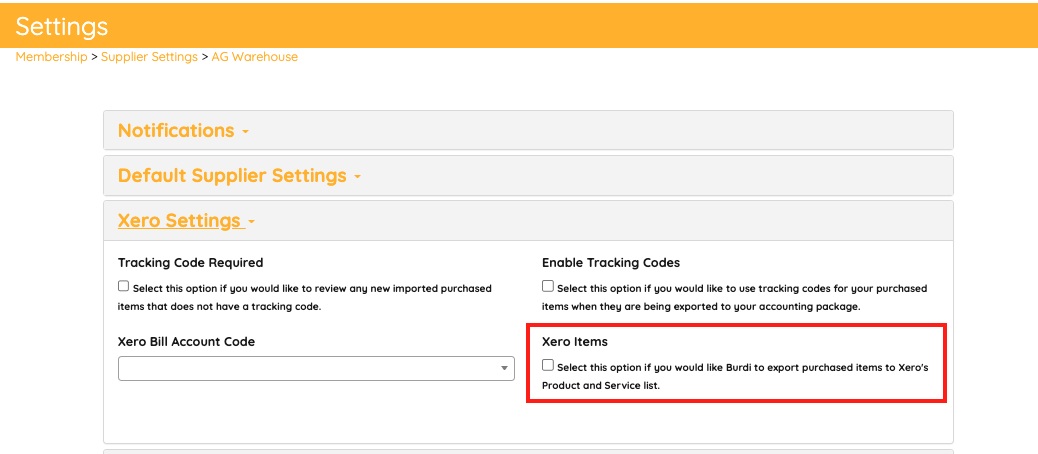Viewport: 1038px width, 454px height.
Task: Click the Xero Bill Account Code dropdown arrow
Action: point(505,370)
